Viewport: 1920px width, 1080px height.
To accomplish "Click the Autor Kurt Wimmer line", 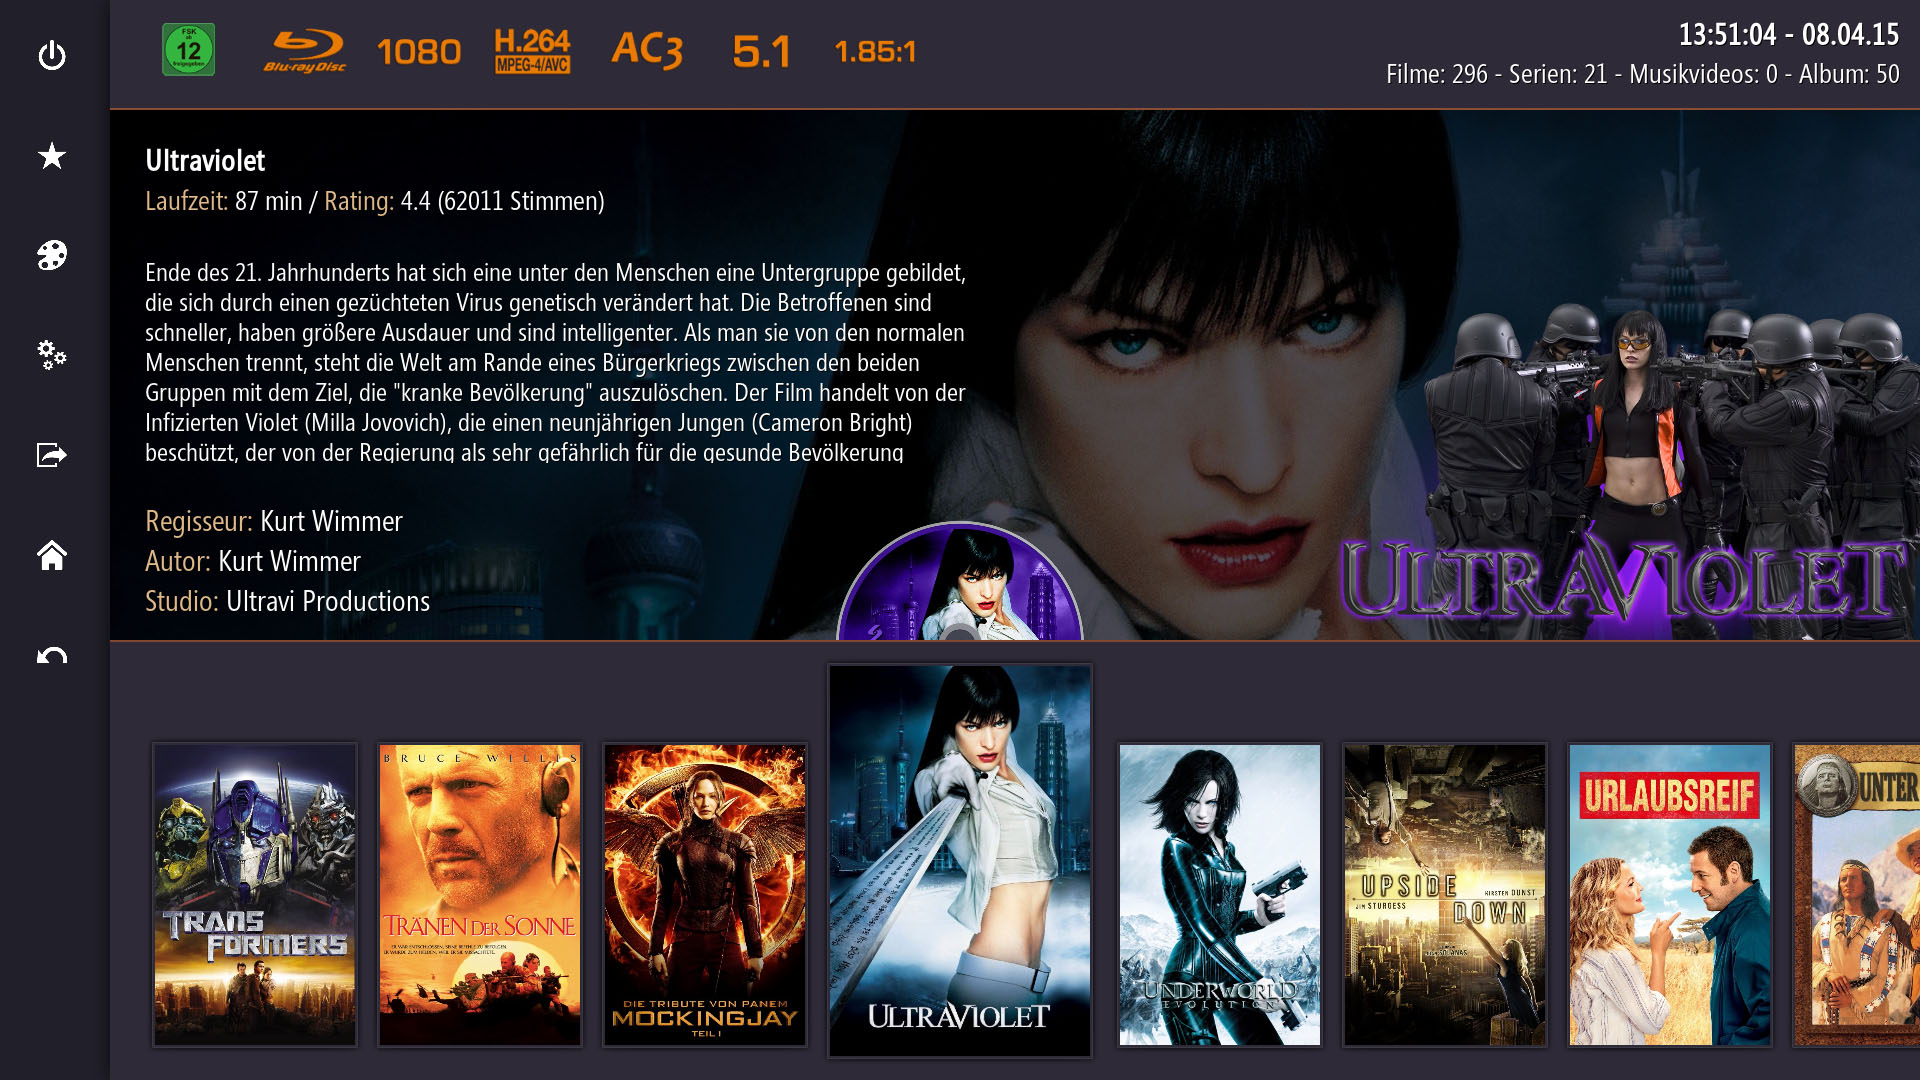I will (253, 561).
